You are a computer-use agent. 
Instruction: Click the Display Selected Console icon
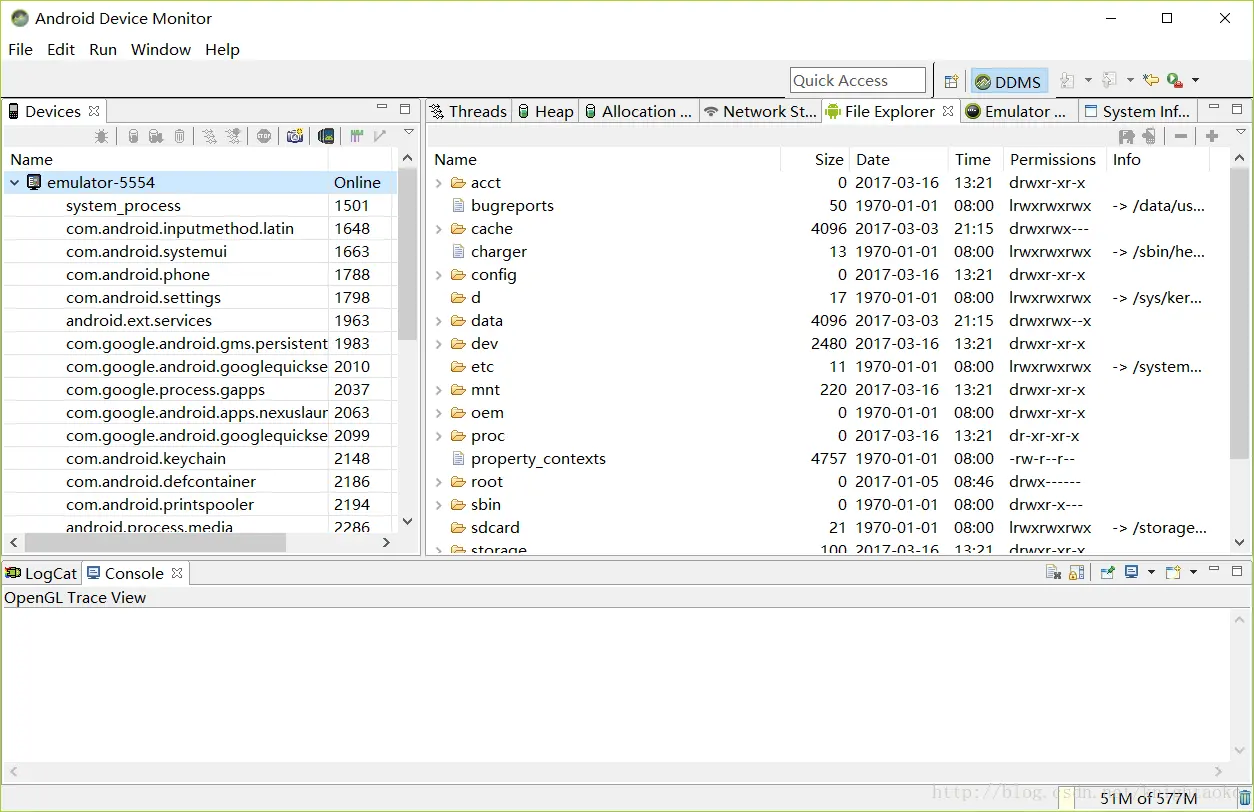click(x=1131, y=573)
